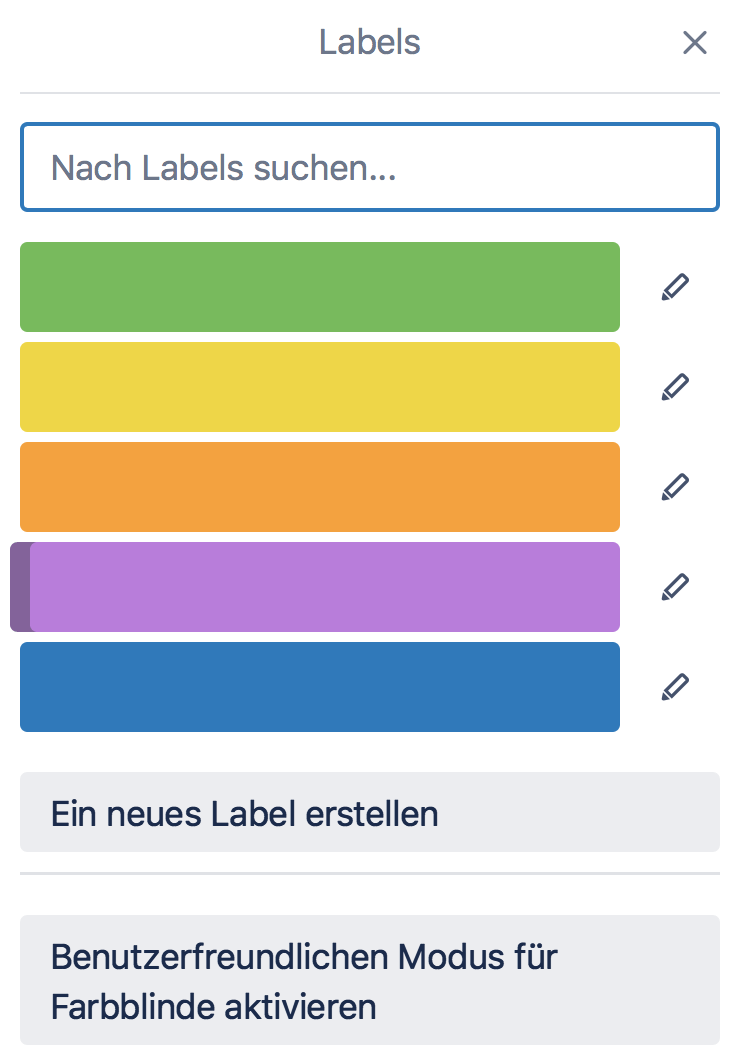Edit the purple label via its pencil icon
The image size is (748, 1062).
675,587
